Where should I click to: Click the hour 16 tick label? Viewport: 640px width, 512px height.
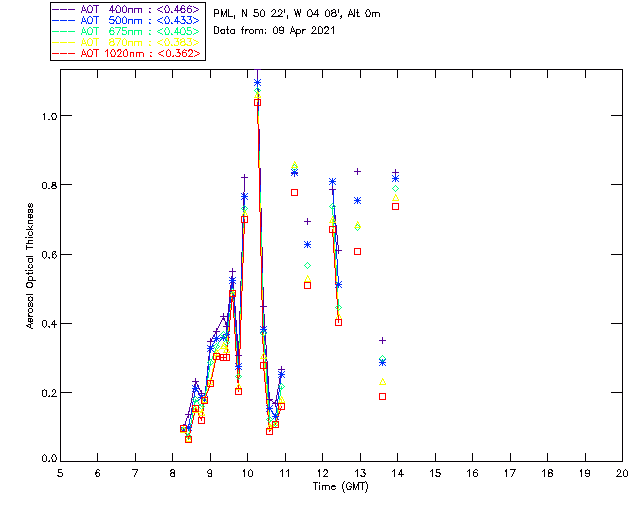click(x=473, y=473)
